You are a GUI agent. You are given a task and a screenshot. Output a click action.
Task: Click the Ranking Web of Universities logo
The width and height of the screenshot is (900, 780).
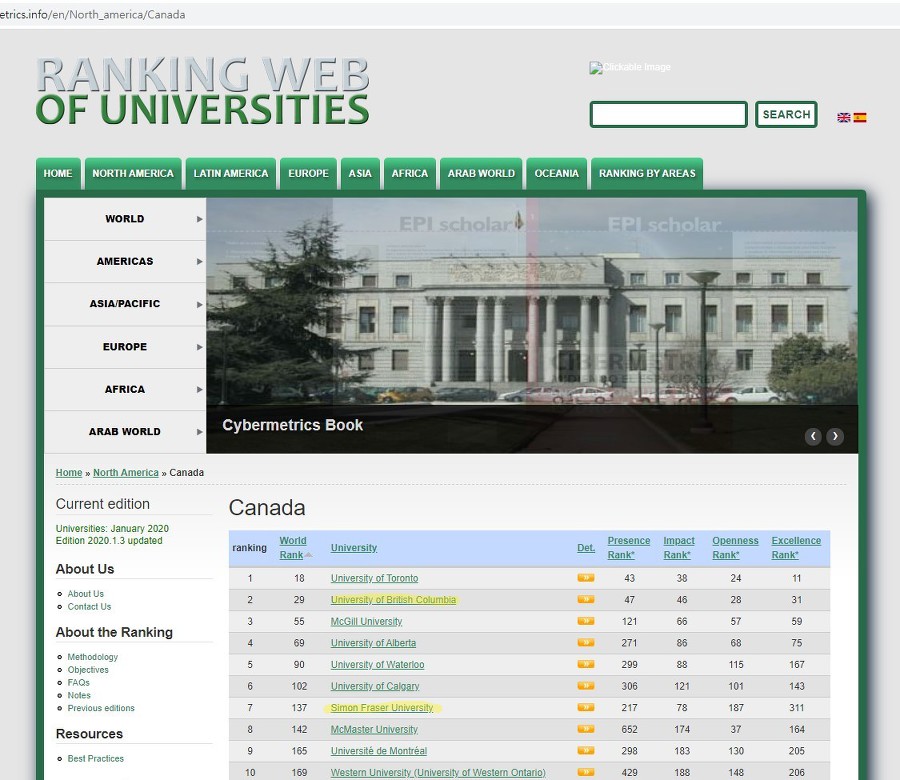pyautogui.click(x=203, y=91)
